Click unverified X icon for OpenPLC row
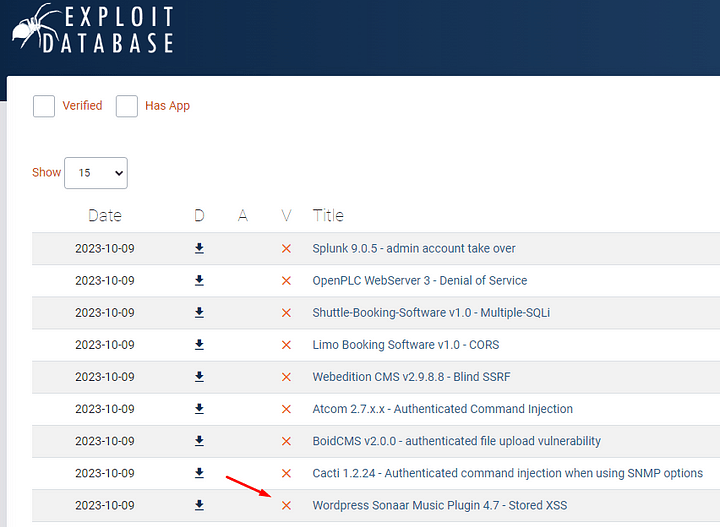 [x=286, y=280]
